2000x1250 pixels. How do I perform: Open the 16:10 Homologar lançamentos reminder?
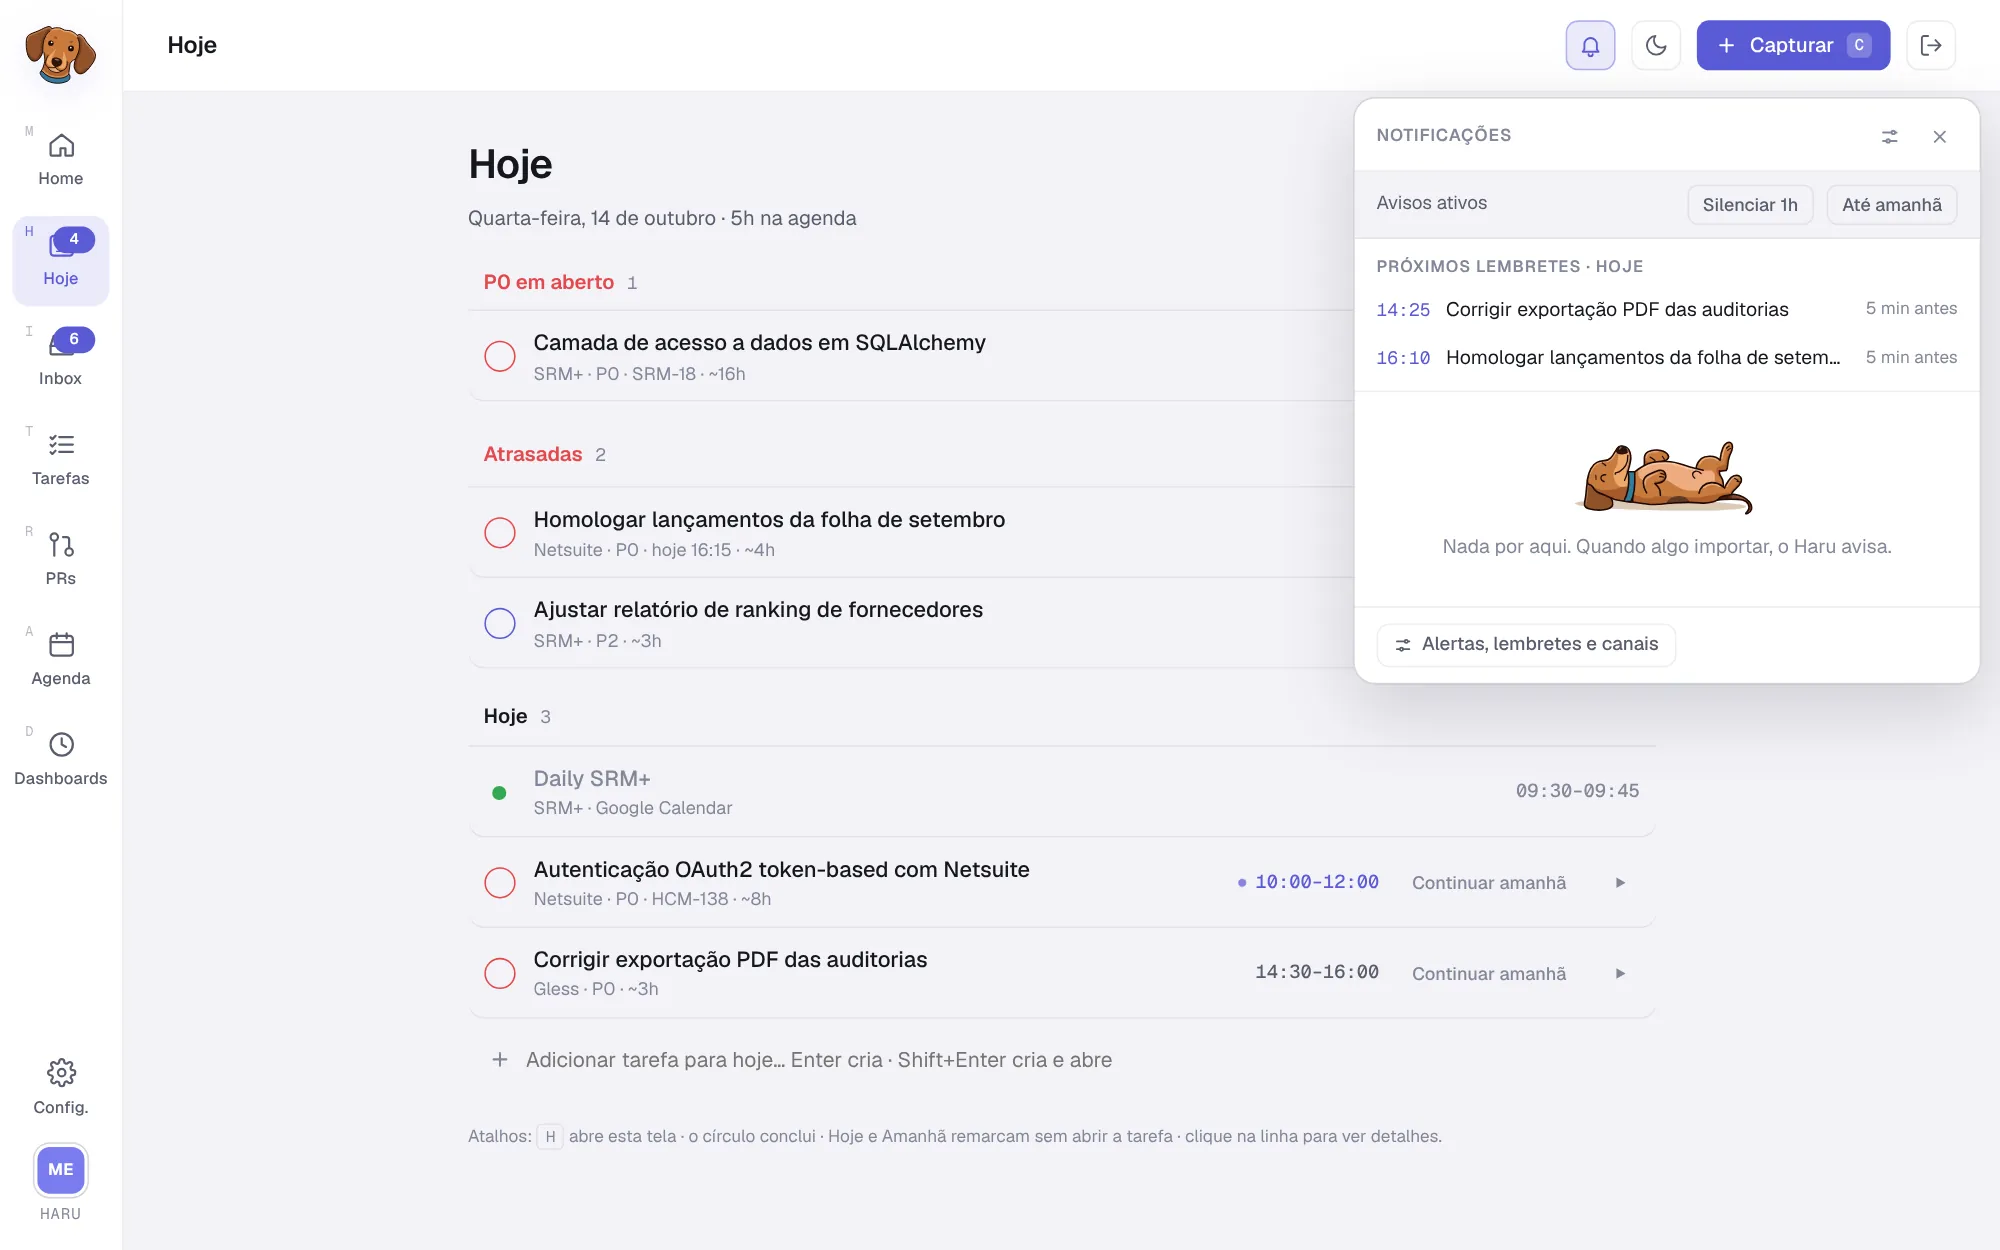pyautogui.click(x=1666, y=358)
